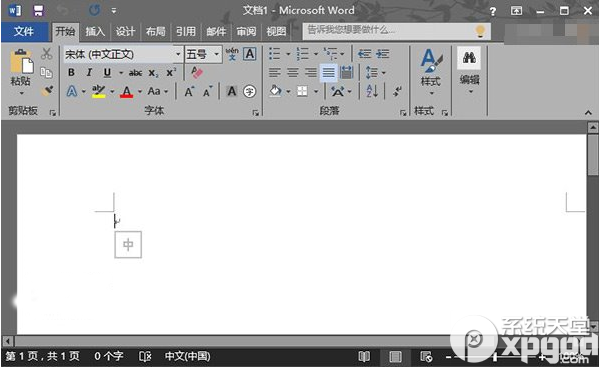This screenshot has height=367, width=599.
Task: Click vertical scrollbar up arrow
Action: pyautogui.click(x=593, y=128)
